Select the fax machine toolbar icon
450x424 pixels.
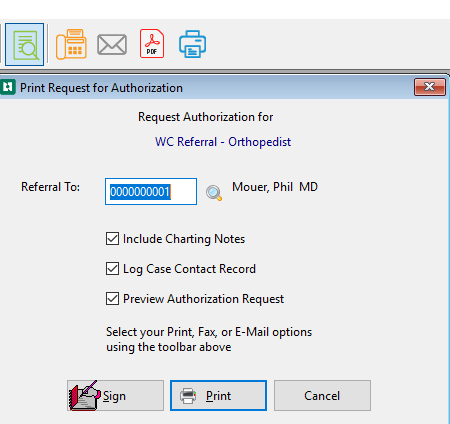(x=71, y=44)
